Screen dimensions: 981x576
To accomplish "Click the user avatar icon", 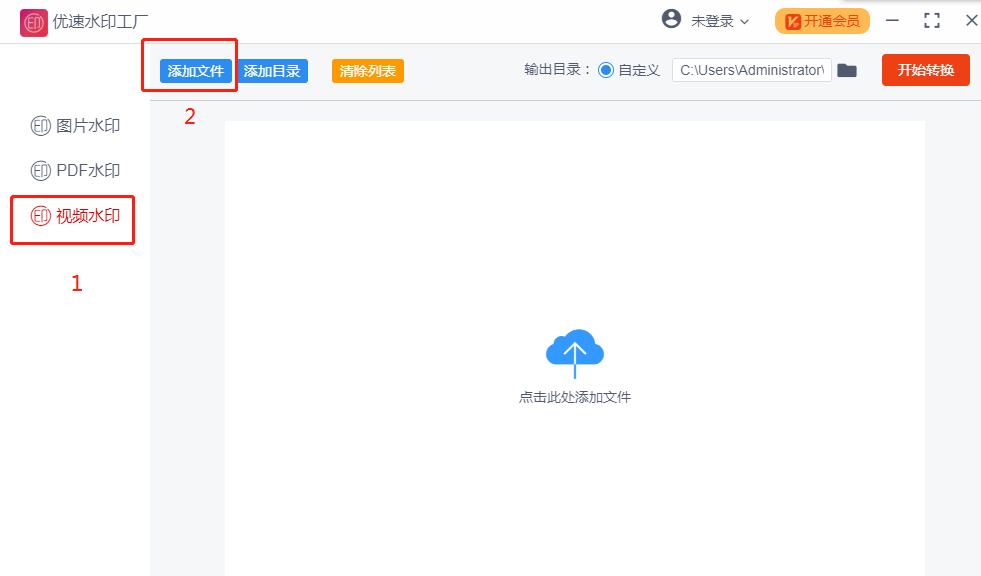I will coord(671,20).
